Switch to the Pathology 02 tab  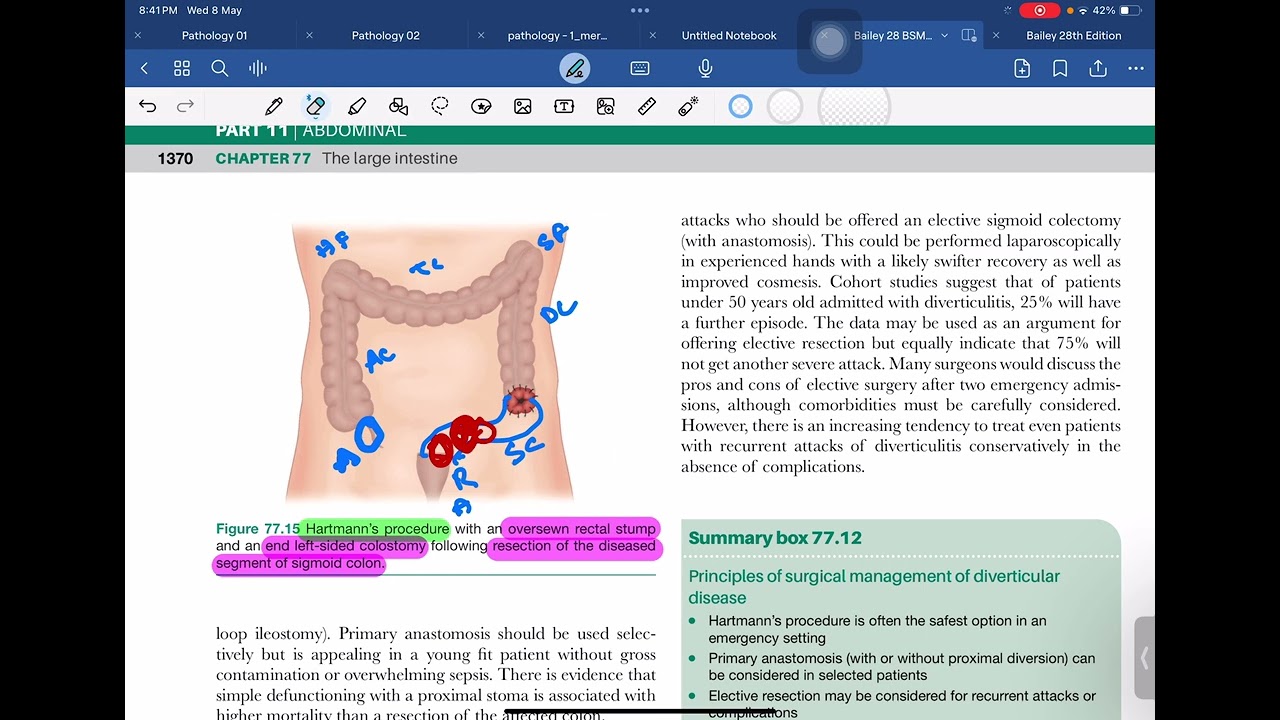(385, 35)
